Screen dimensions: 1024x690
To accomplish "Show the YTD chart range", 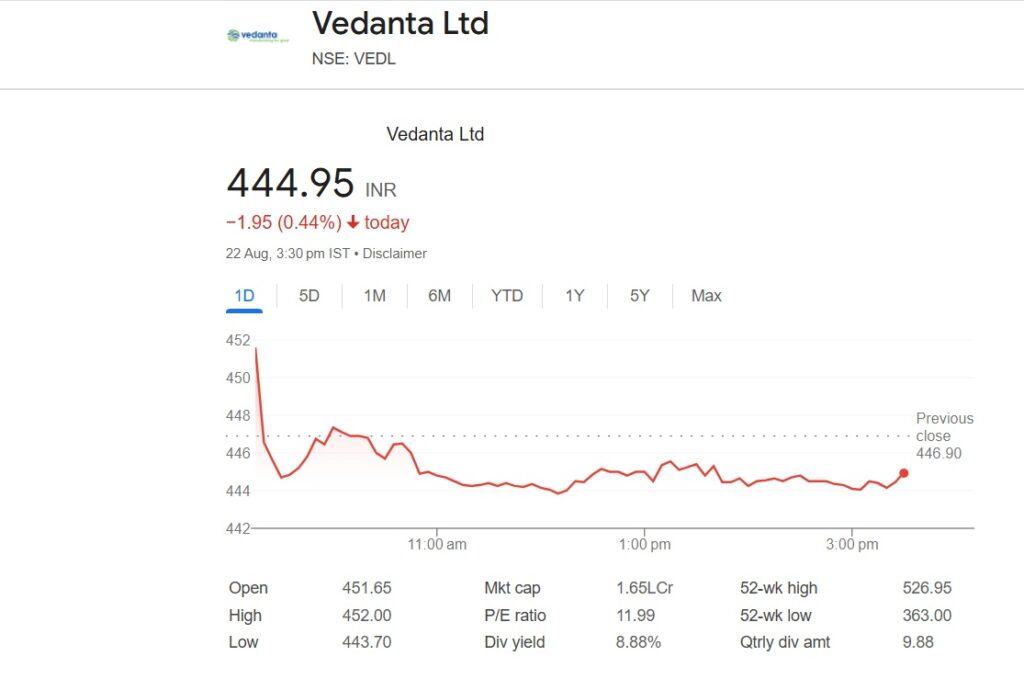I will point(507,296).
